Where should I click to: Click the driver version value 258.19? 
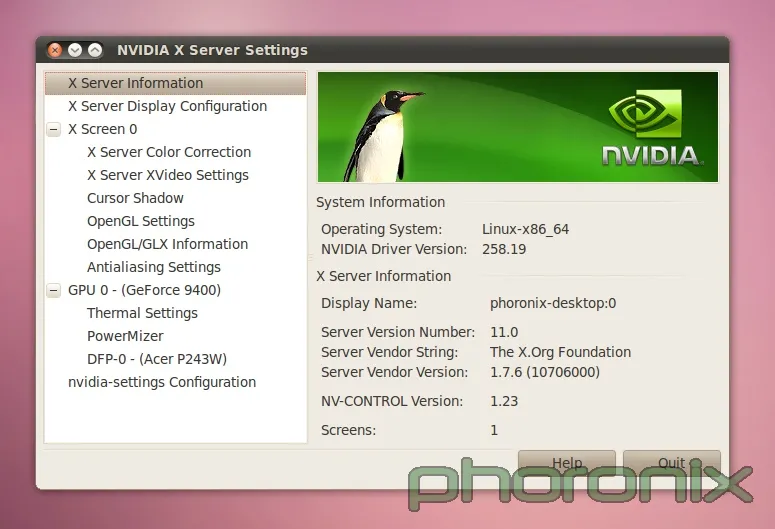click(504, 249)
